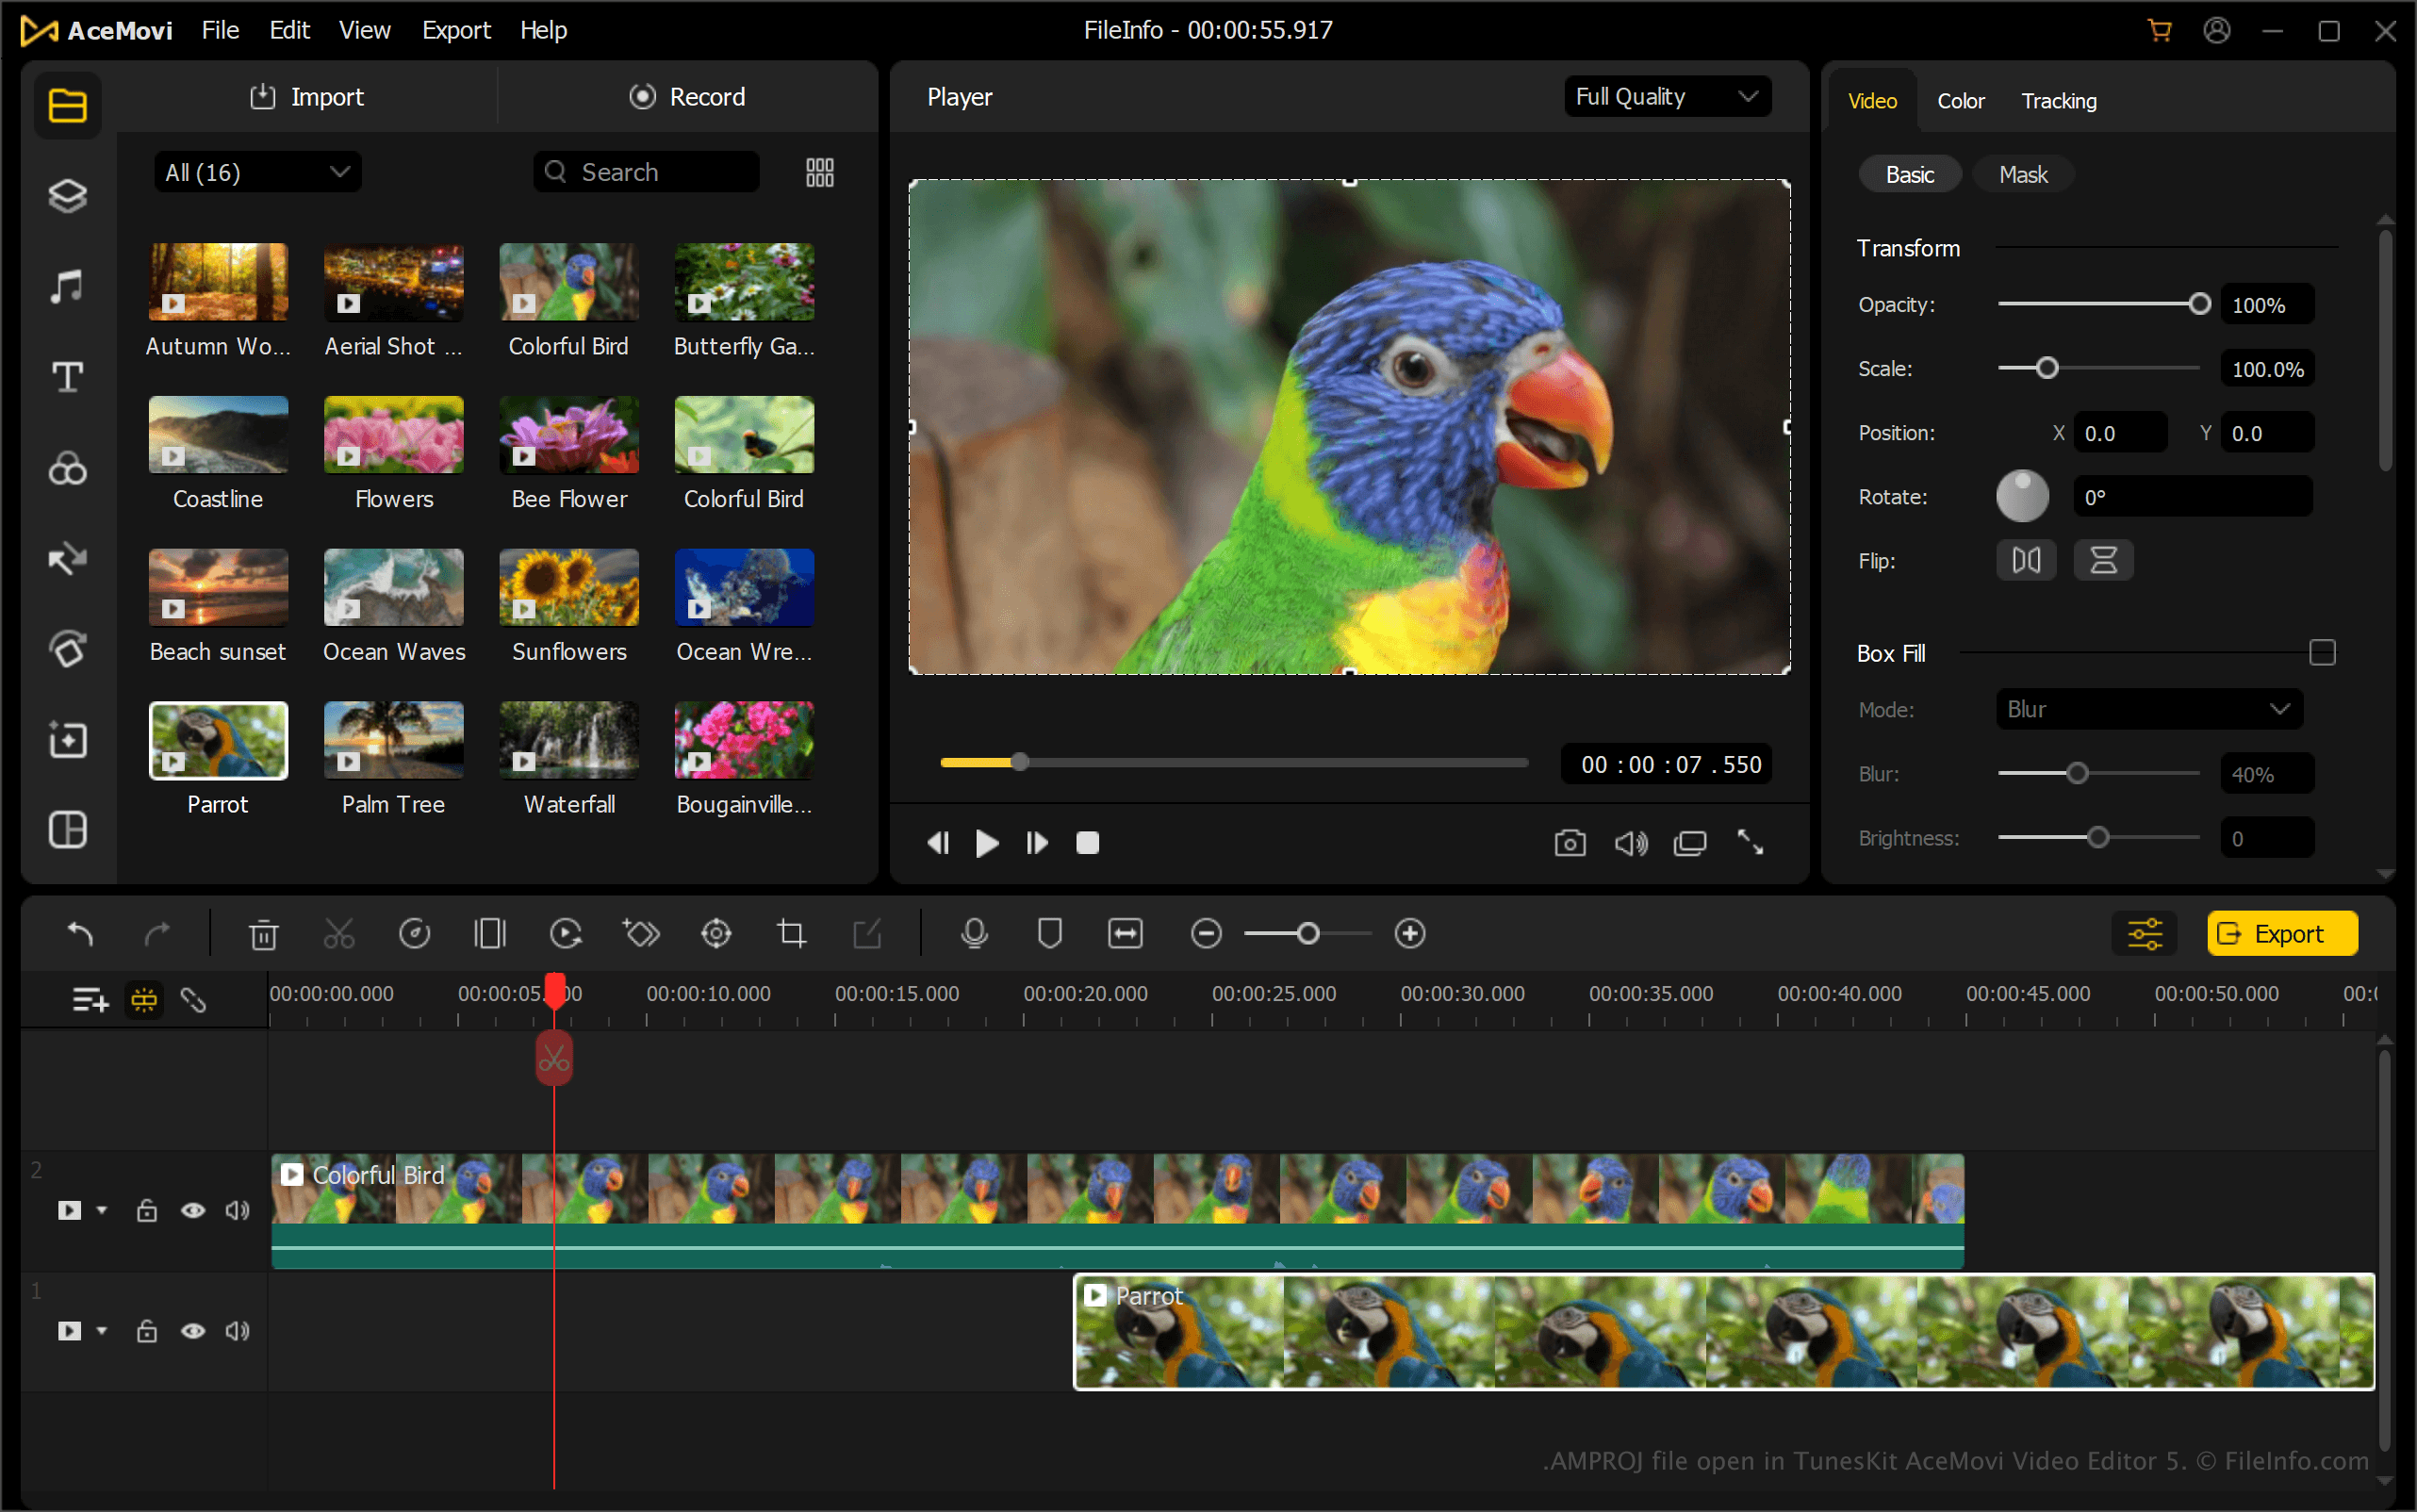The width and height of the screenshot is (2417, 1512).
Task: Delete the selected clip with the trash icon
Action: [263, 934]
